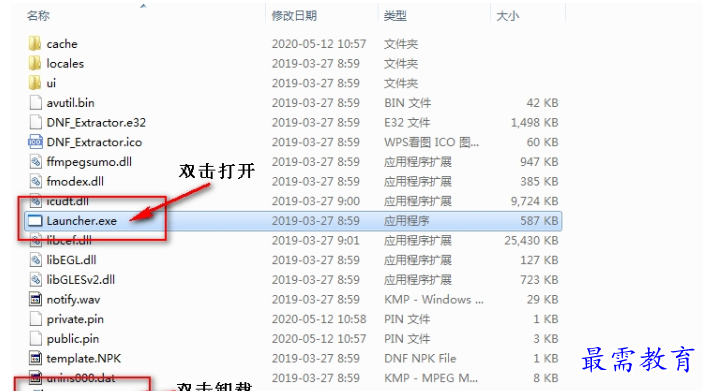Click libcef.dll date 2019-03-27 9:01
The height and width of the screenshot is (391, 703).
(x=316, y=241)
